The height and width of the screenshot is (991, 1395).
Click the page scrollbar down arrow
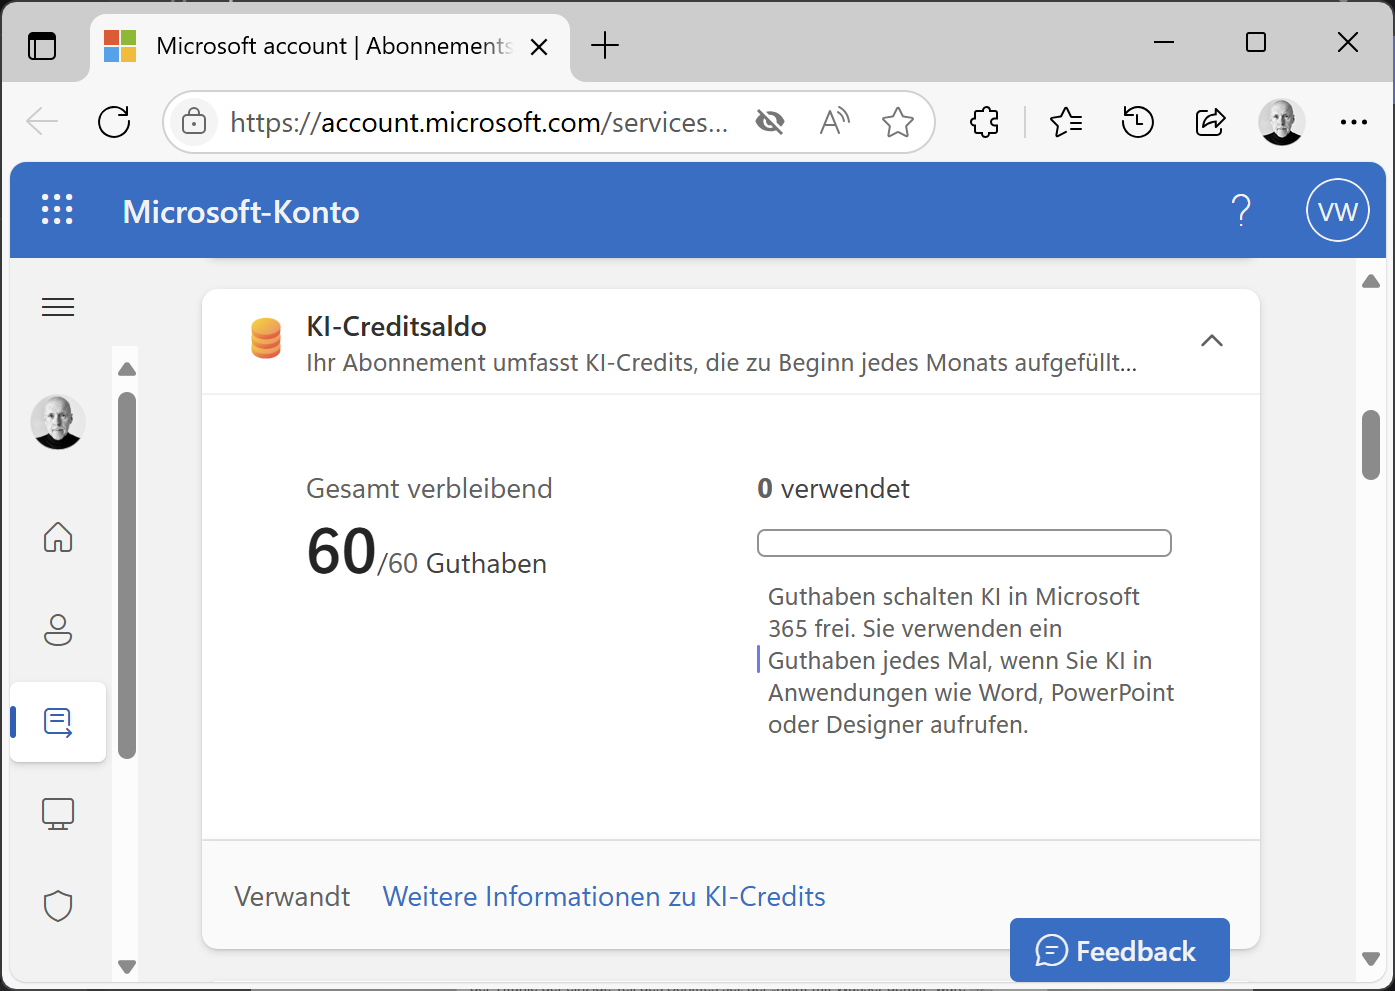(x=1371, y=959)
